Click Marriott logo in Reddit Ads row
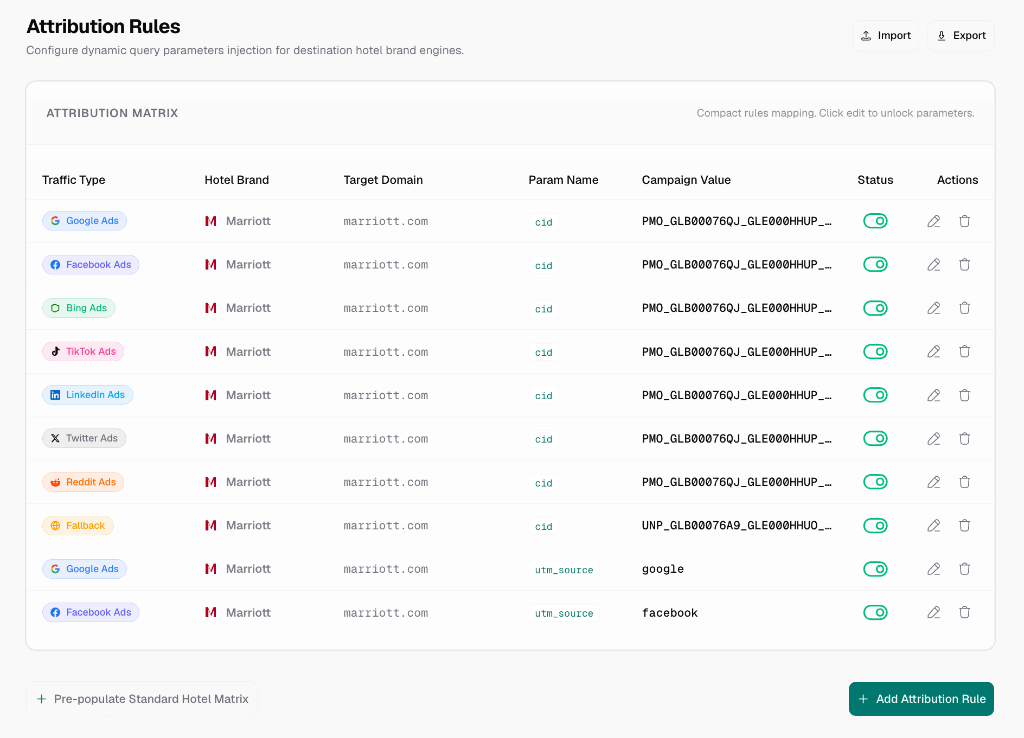Screen dimensions: 1024x738 210,482
